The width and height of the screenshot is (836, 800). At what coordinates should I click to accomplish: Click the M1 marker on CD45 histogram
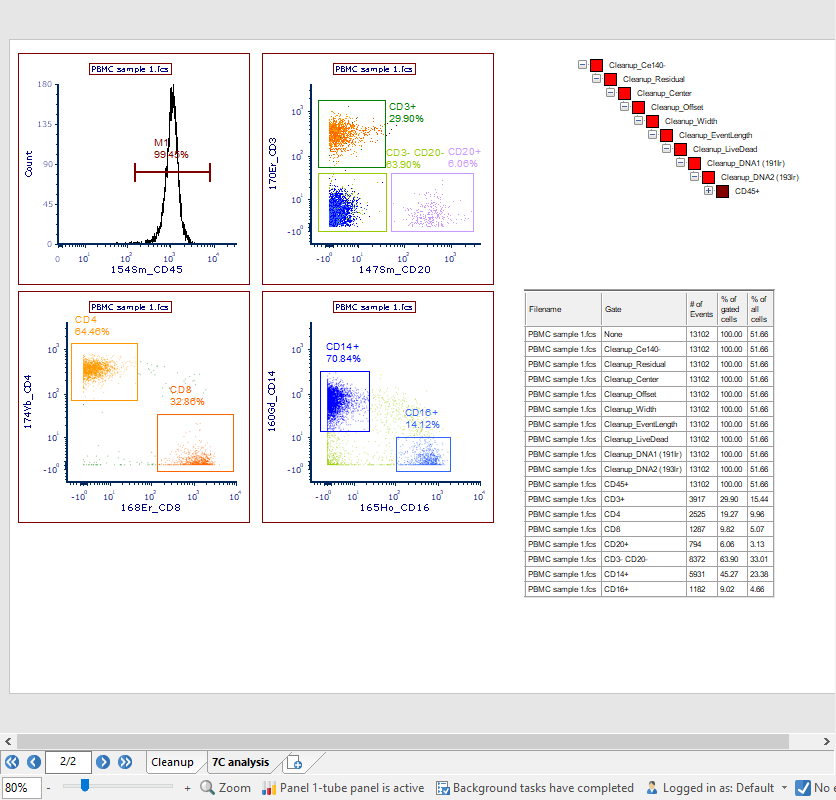[x=172, y=172]
